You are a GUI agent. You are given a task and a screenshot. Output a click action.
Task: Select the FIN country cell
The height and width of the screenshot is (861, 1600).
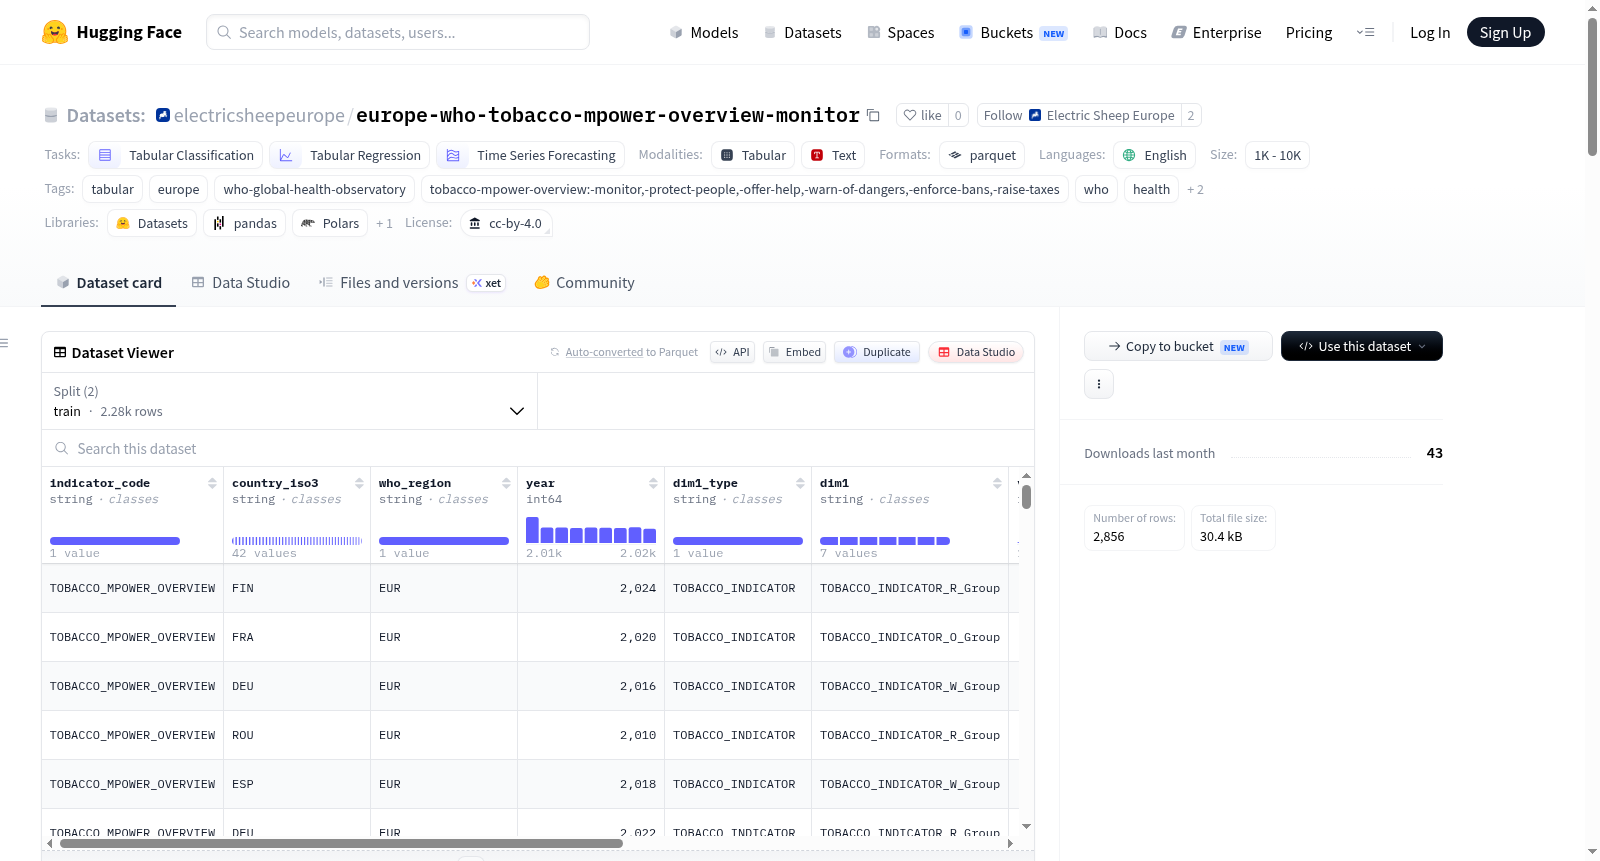297,588
